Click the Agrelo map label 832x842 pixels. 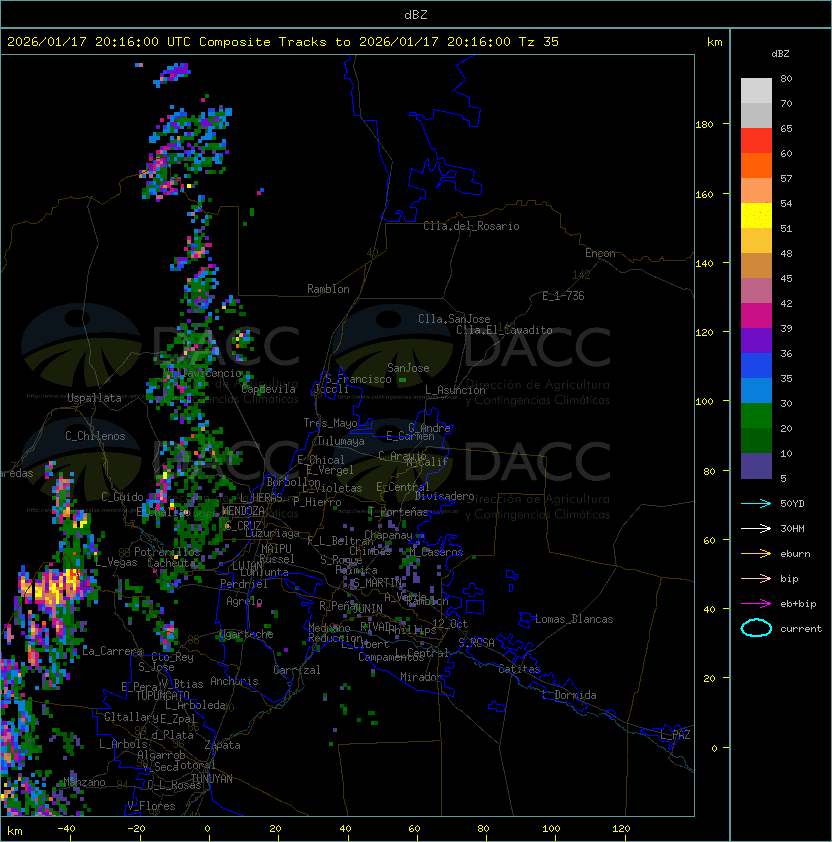tap(244, 601)
